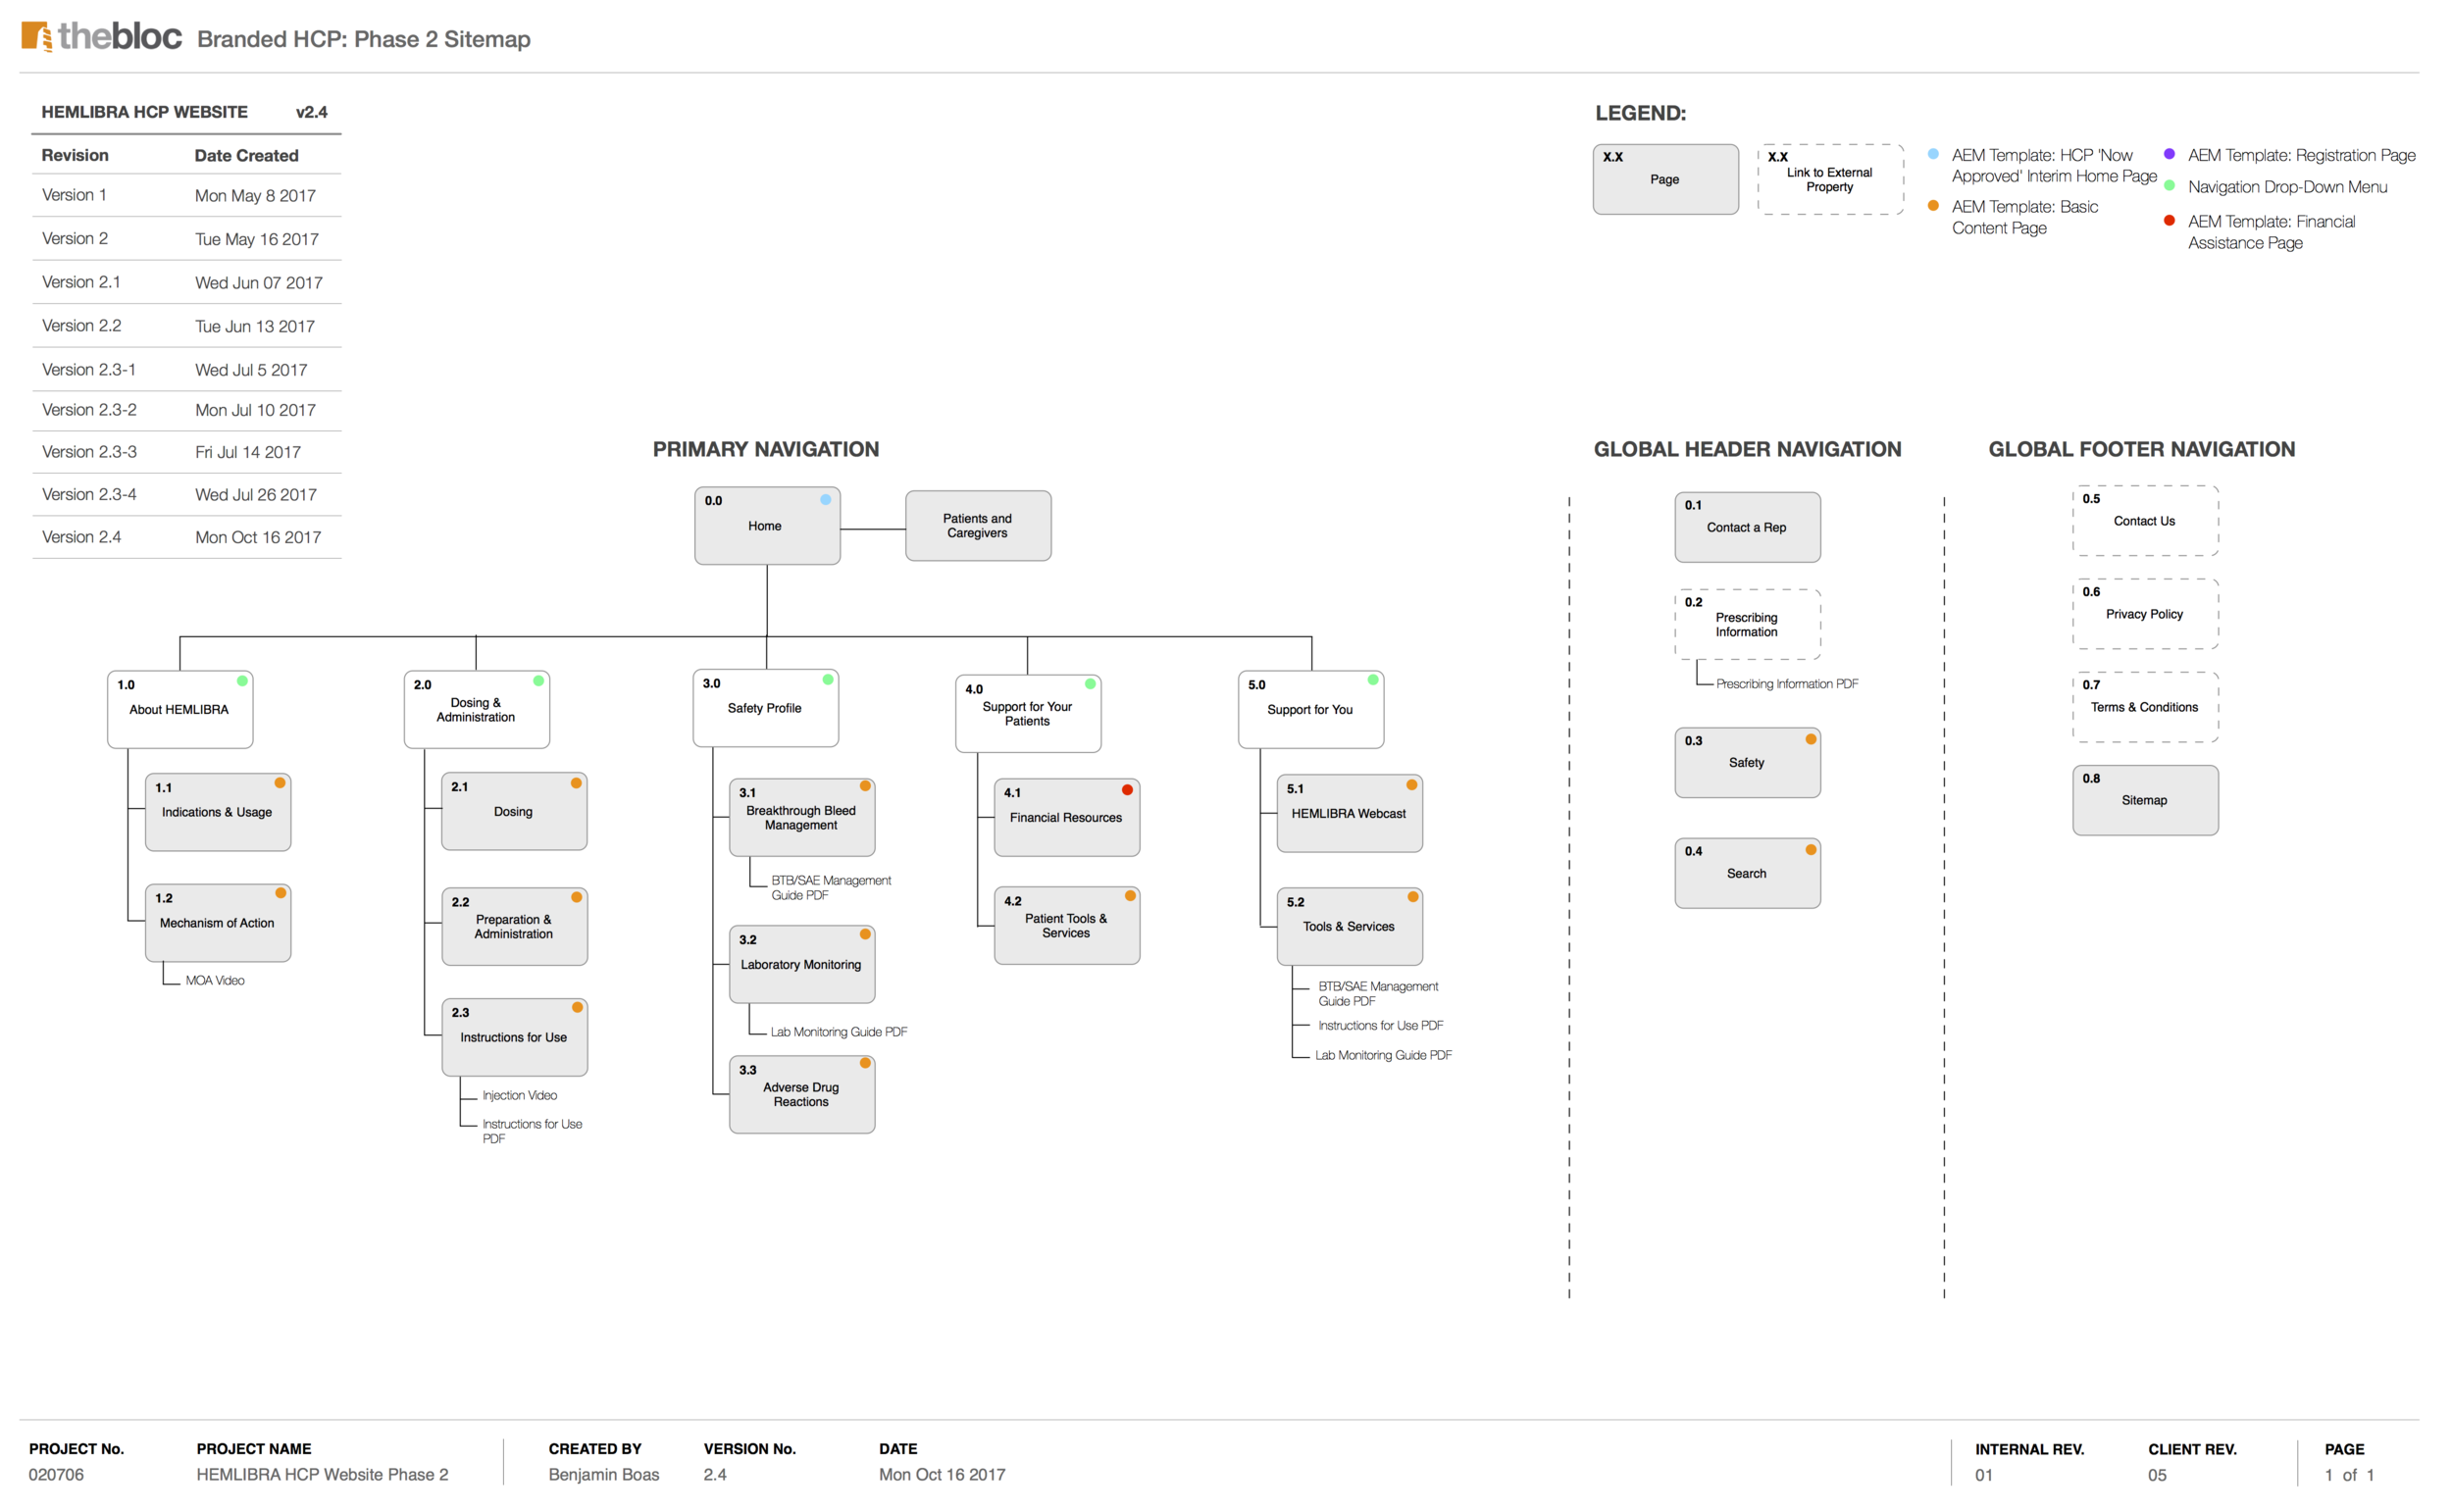Click thebloc logo in the header
The width and height of the screenshot is (2452, 1512).
coord(101,37)
